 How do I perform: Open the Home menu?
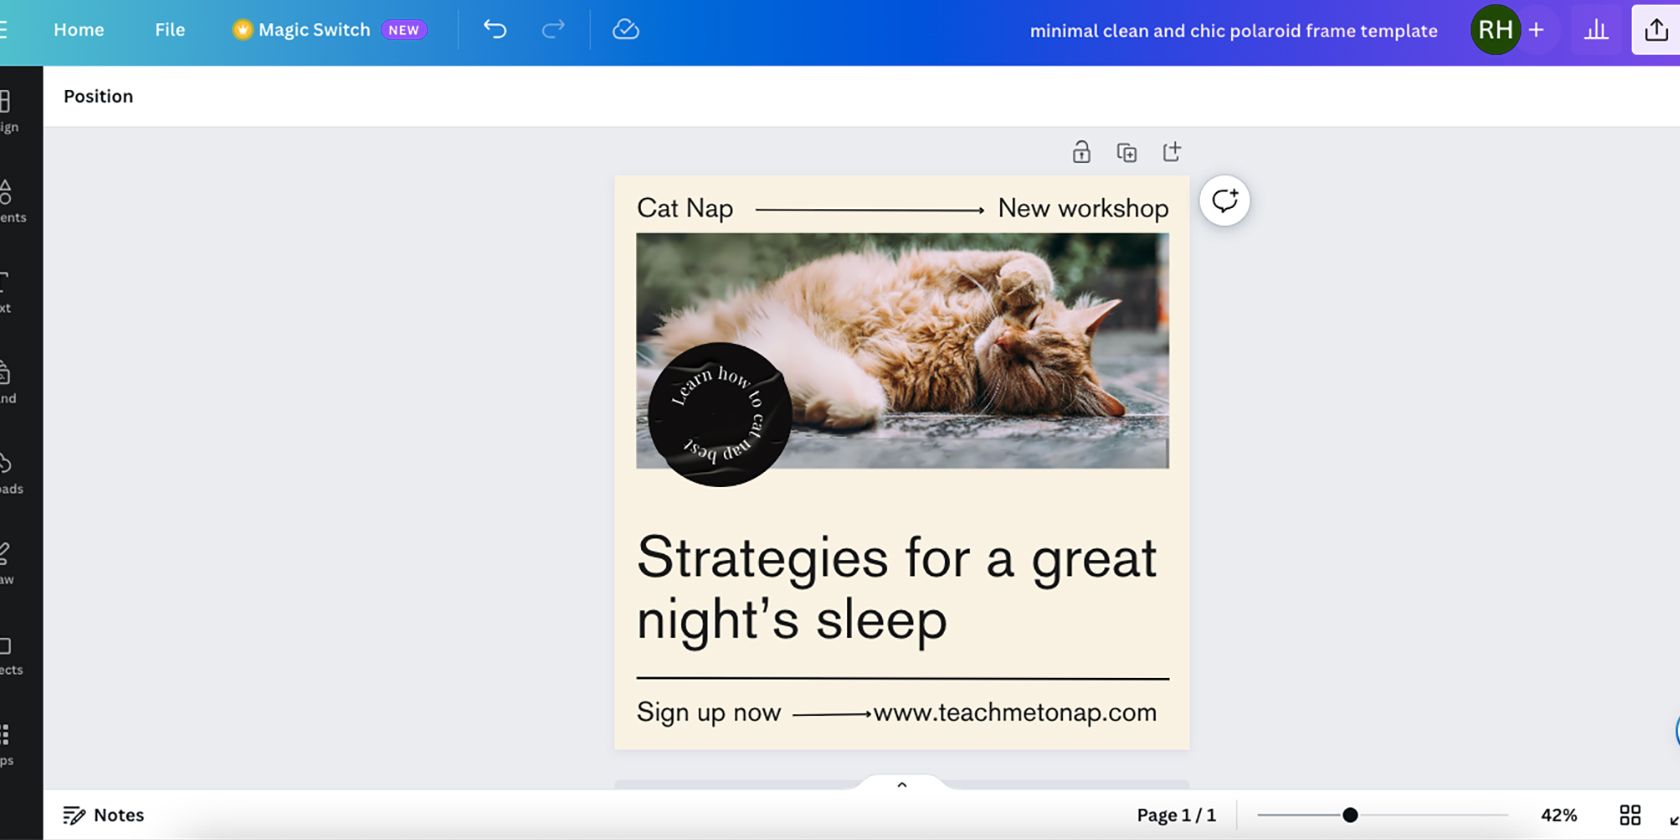click(x=79, y=30)
